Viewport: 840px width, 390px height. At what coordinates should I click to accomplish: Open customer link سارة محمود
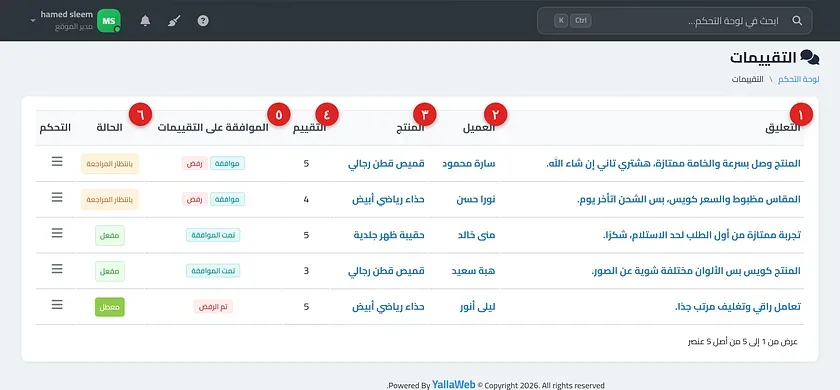(469, 164)
